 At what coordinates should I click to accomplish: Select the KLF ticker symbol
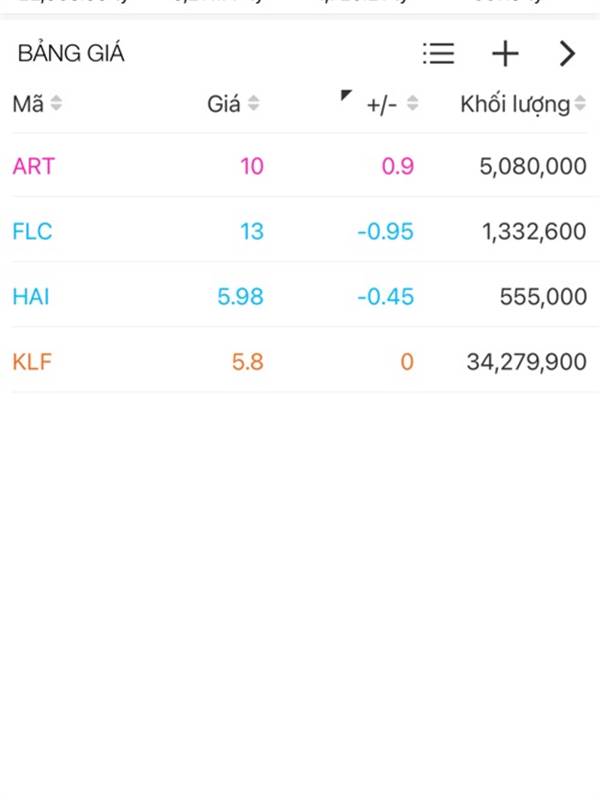(x=32, y=362)
